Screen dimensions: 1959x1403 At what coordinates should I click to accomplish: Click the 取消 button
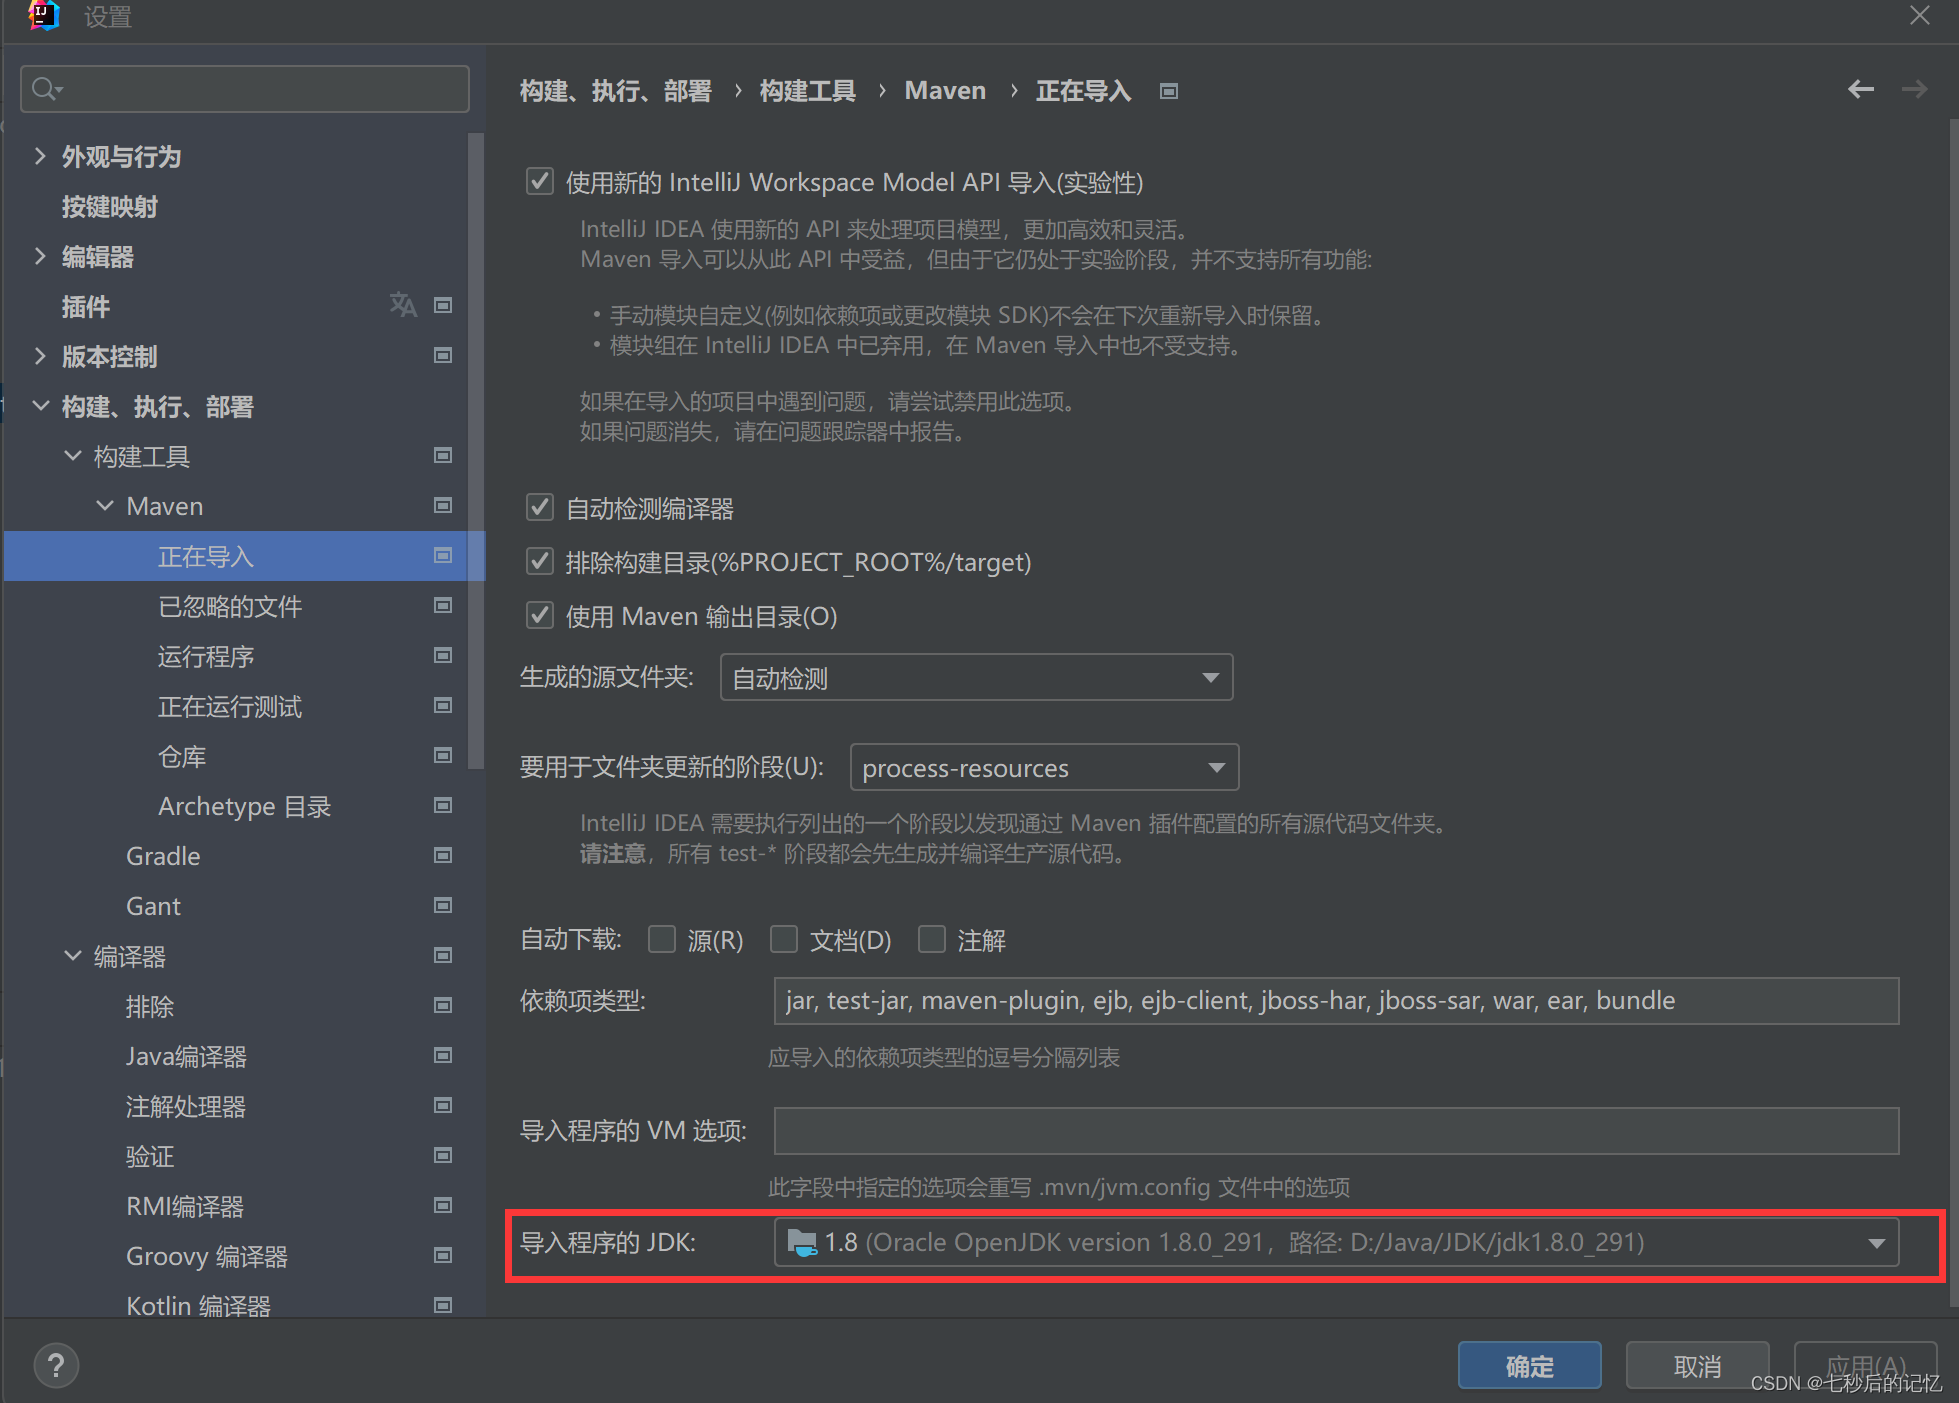click(1697, 1366)
